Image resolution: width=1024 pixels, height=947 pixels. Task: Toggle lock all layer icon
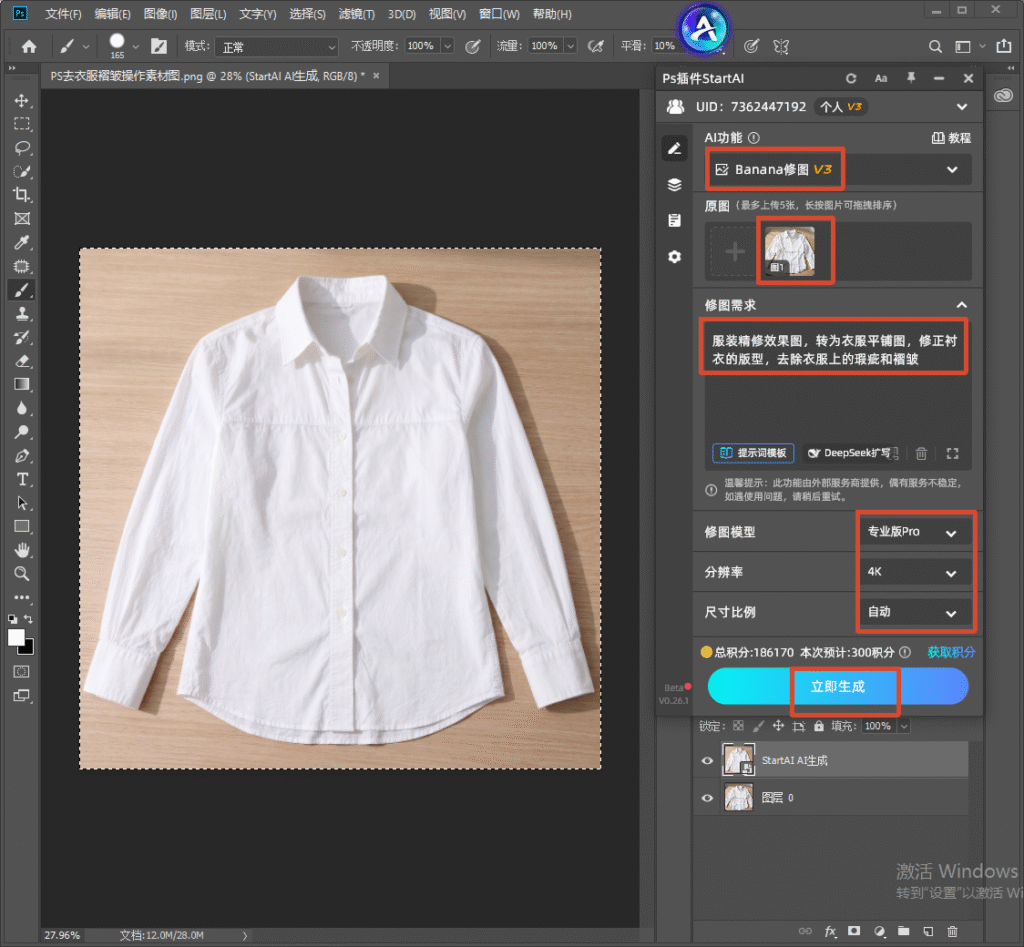[818, 726]
